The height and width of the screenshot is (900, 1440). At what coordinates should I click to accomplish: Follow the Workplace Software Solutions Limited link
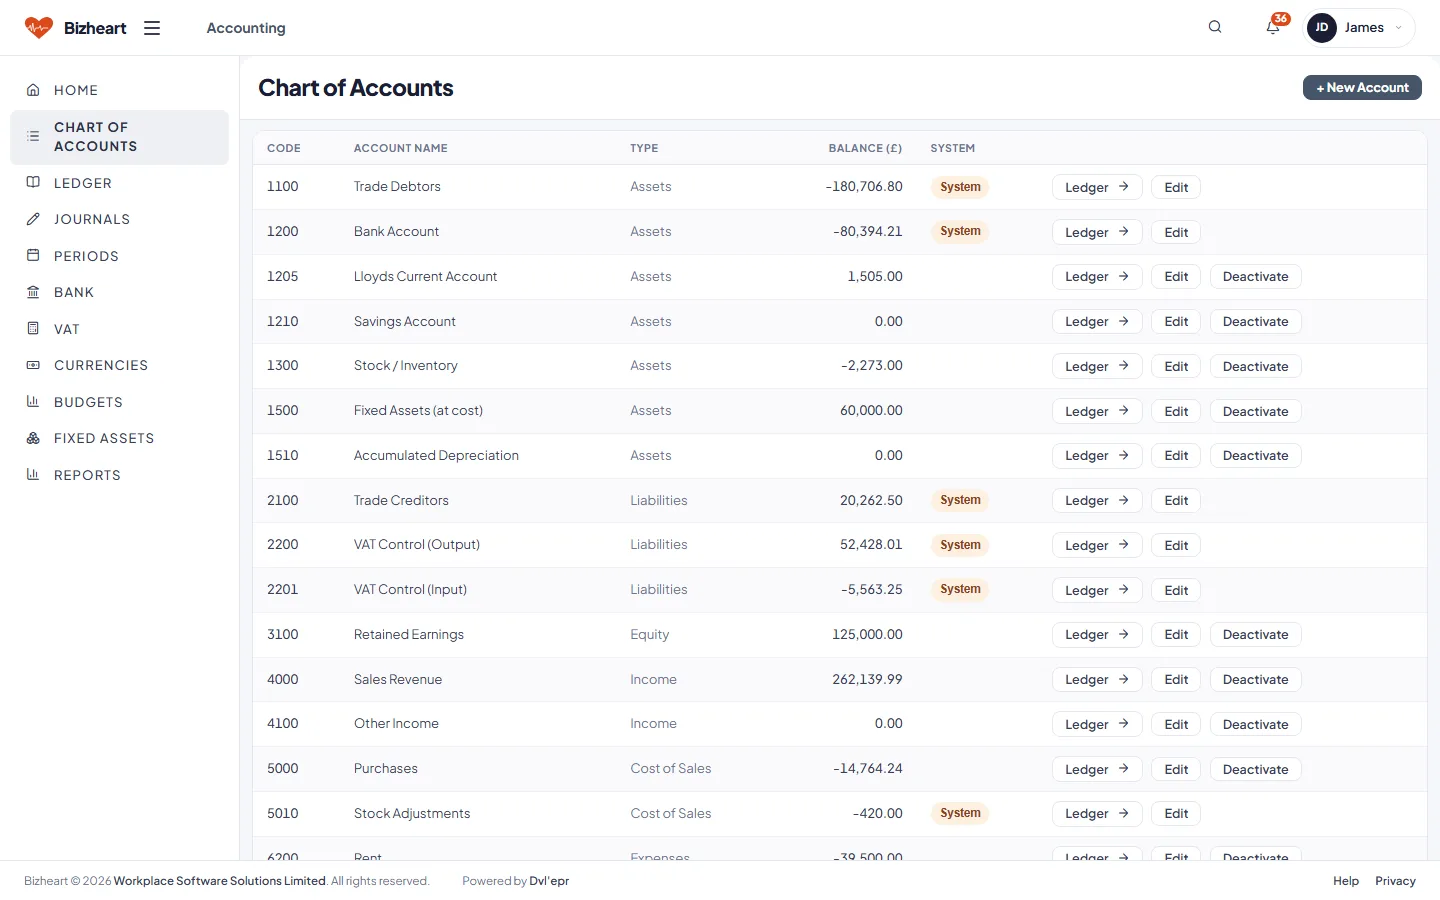coord(220,881)
